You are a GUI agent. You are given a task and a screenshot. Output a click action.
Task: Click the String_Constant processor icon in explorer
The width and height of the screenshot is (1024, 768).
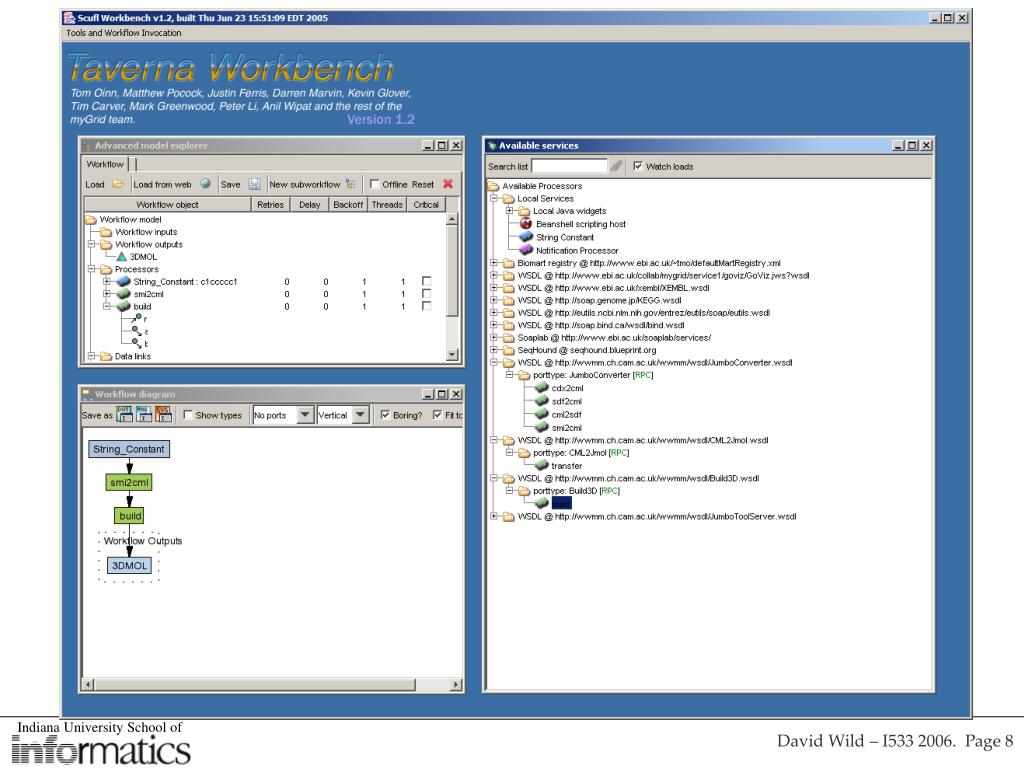123,281
